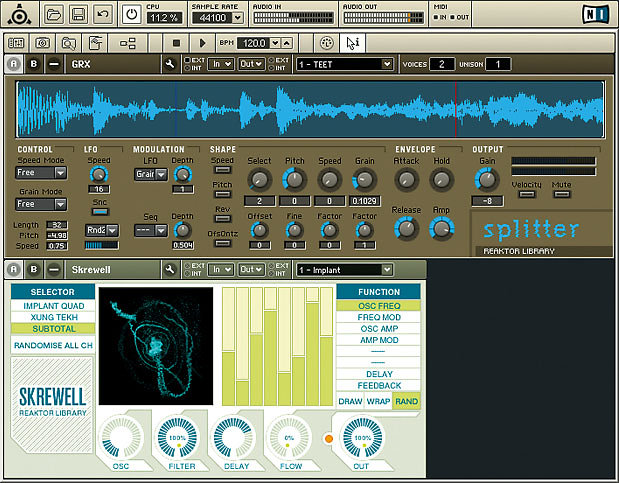Open the Modulation Seq dropdown

(x=150, y=230)
